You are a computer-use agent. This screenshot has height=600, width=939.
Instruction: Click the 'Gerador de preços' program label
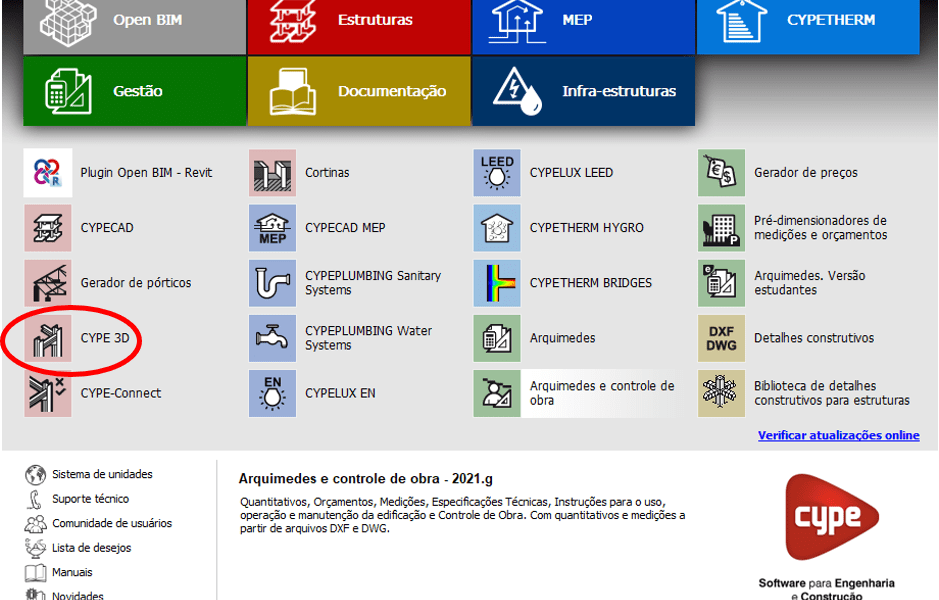point(805,172)
